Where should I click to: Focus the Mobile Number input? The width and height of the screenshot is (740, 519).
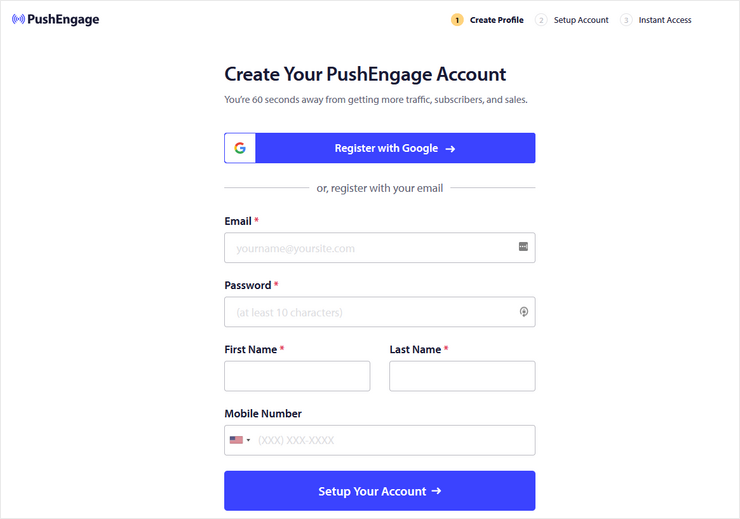click(390, 440)
